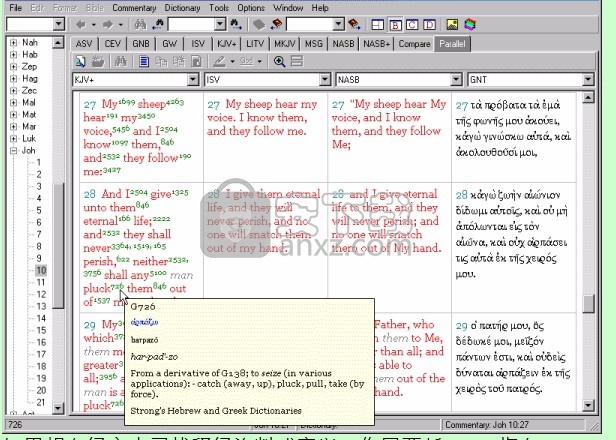Image resolution: width=616 pixels, height=440 pixels.
Task: Open the highlighter color dropdown arrow
Action: [x=232, y=62]
